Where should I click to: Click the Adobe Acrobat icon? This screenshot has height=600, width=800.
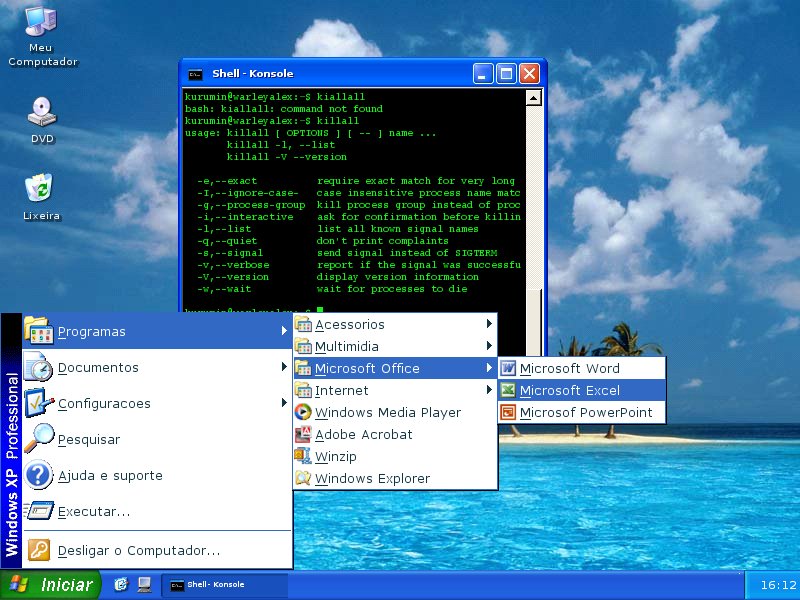coord(303,434)
